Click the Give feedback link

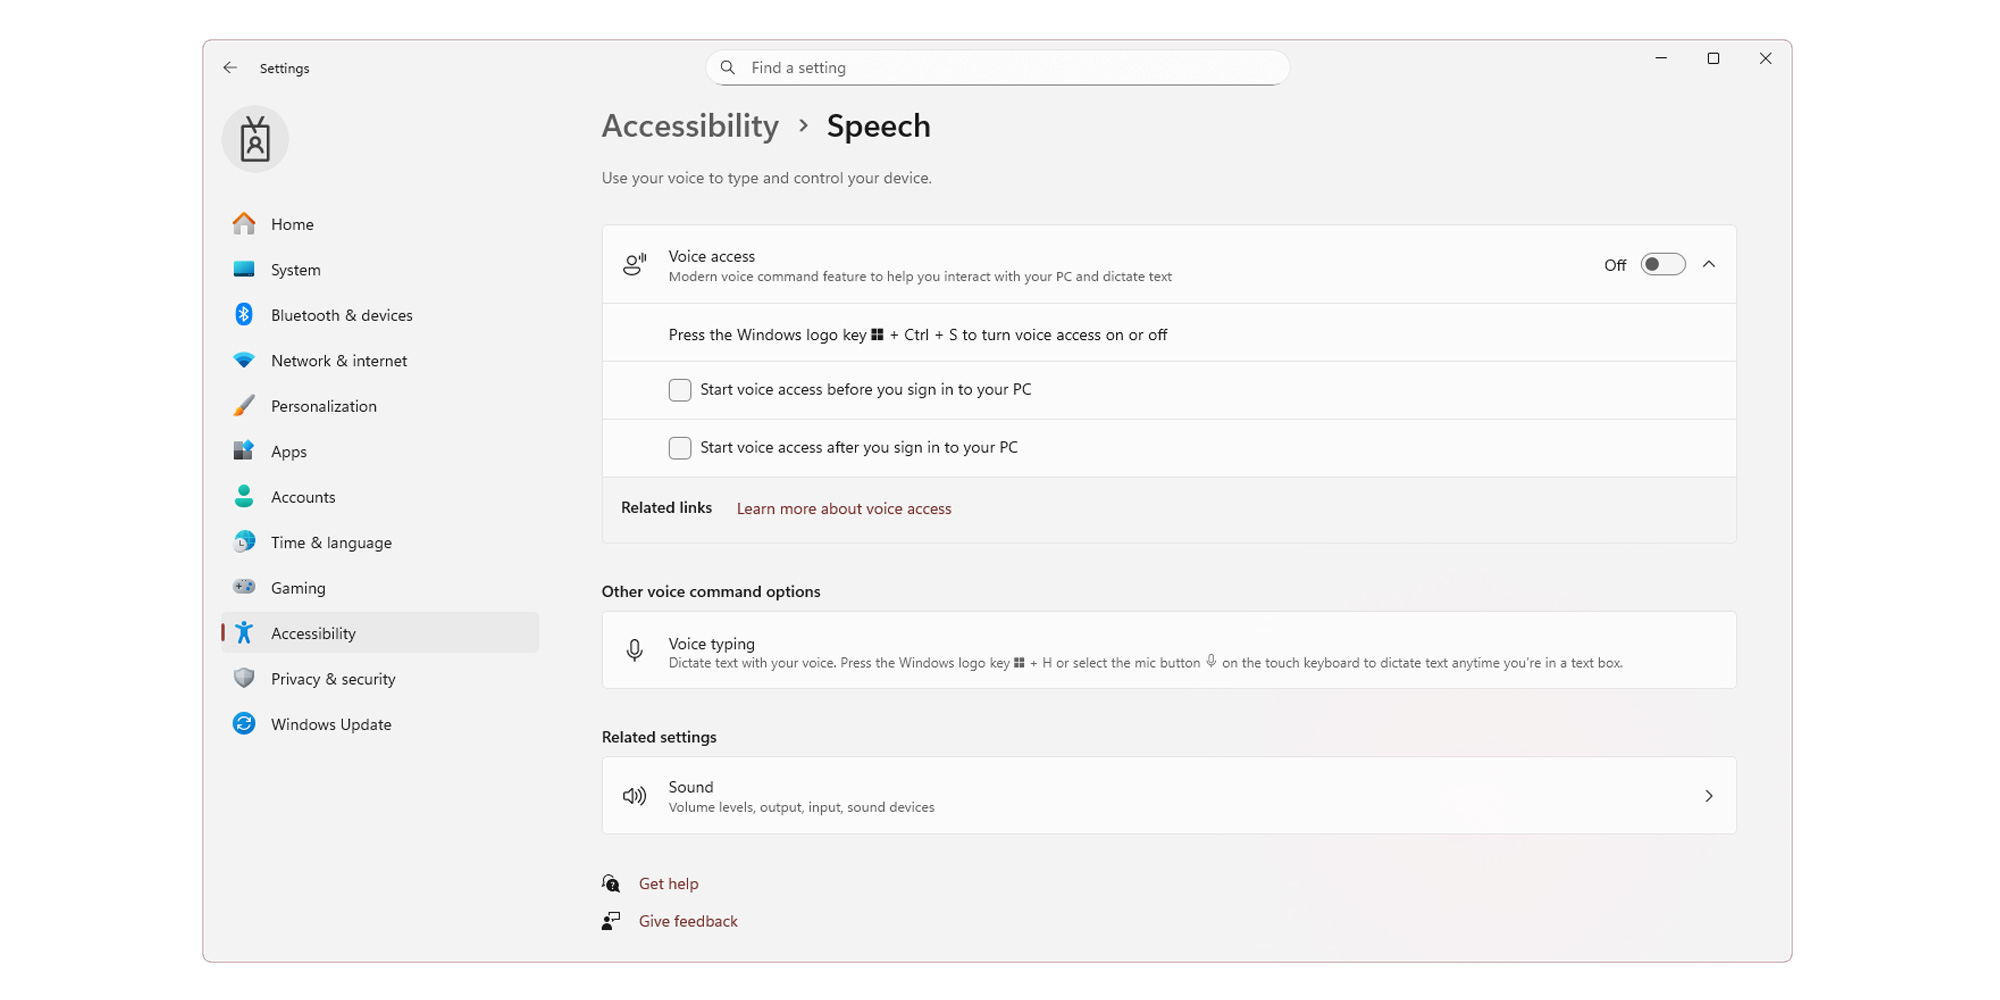coord(687,920)
